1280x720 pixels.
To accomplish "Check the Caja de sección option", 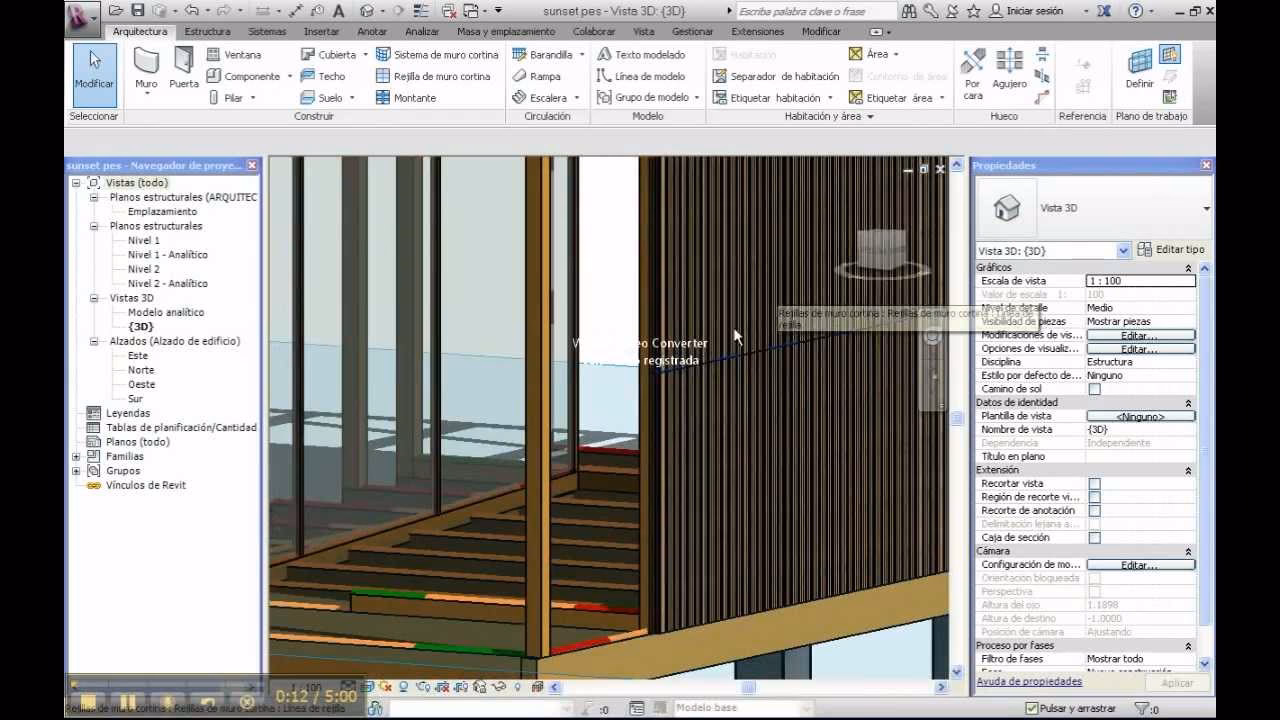I will click(1096, 537).
